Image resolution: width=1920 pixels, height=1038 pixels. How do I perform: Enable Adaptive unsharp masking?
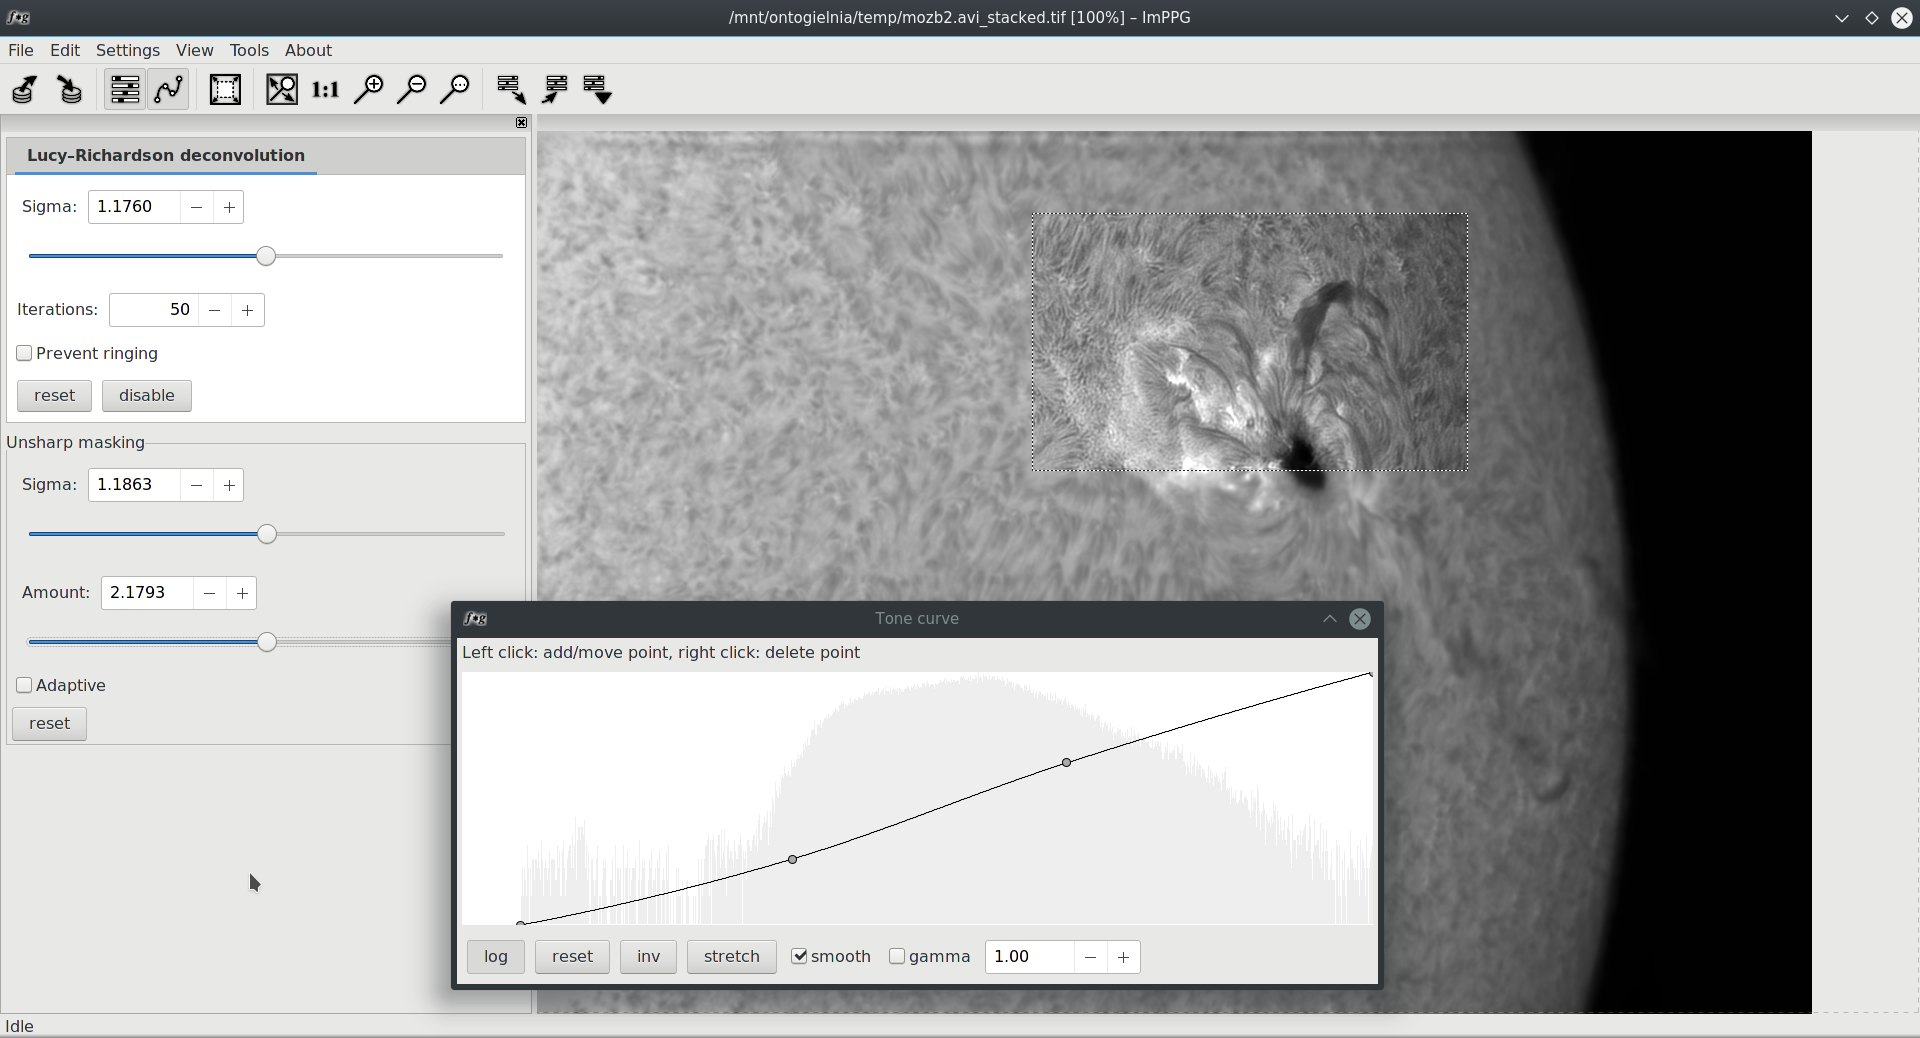pos(24,685)
